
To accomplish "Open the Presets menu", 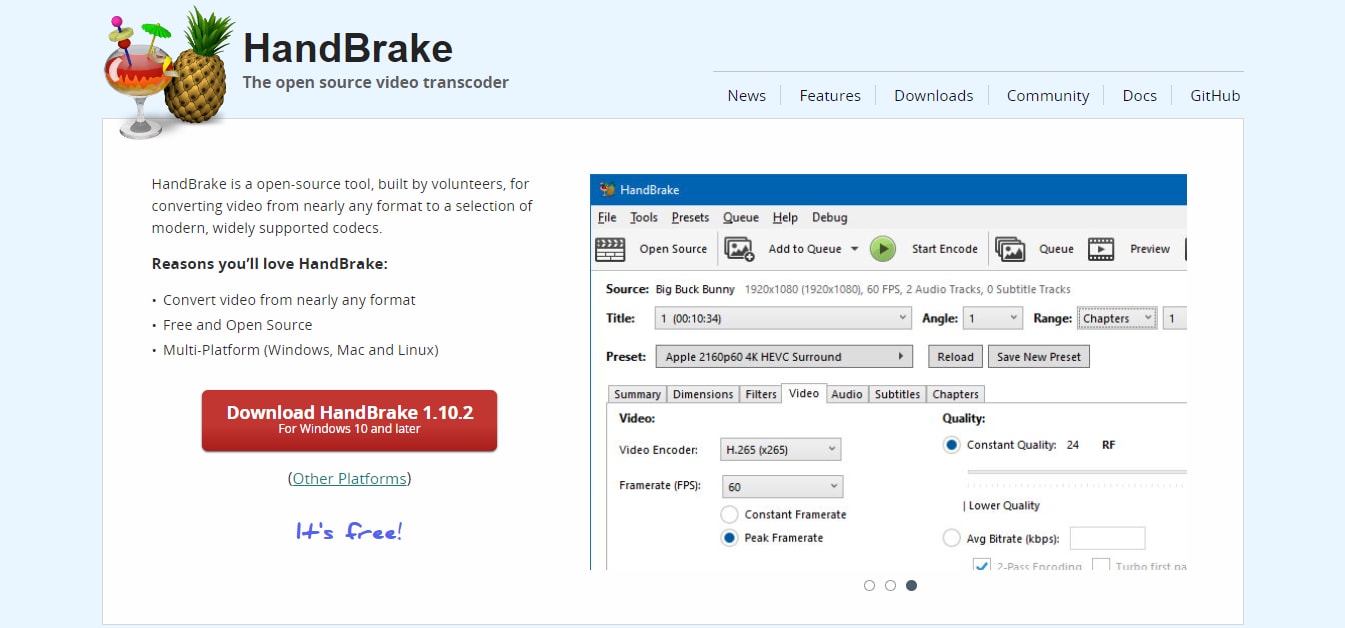I will [x=688, y=217].
